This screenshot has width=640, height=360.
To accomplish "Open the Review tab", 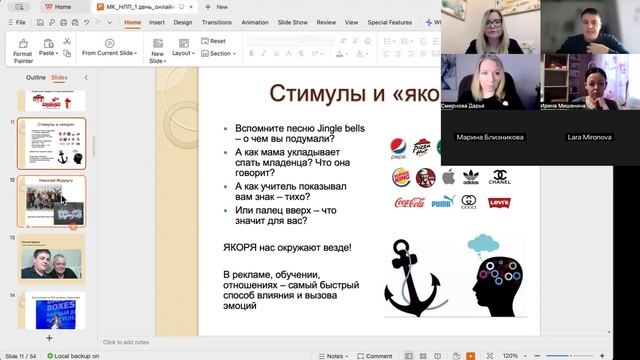I will (326, 22).
